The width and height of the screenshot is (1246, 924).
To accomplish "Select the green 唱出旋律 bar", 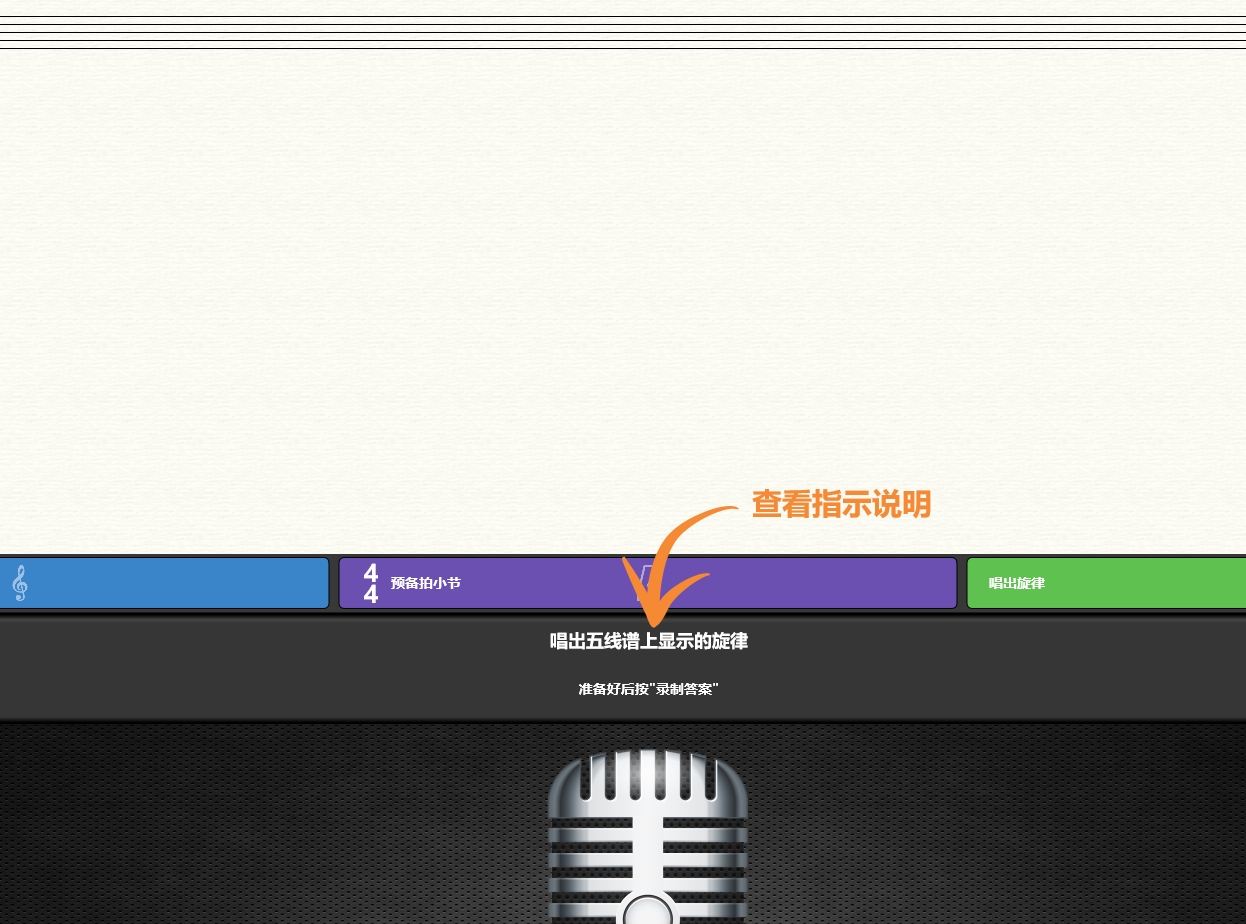I will [x=1106, y=583].
